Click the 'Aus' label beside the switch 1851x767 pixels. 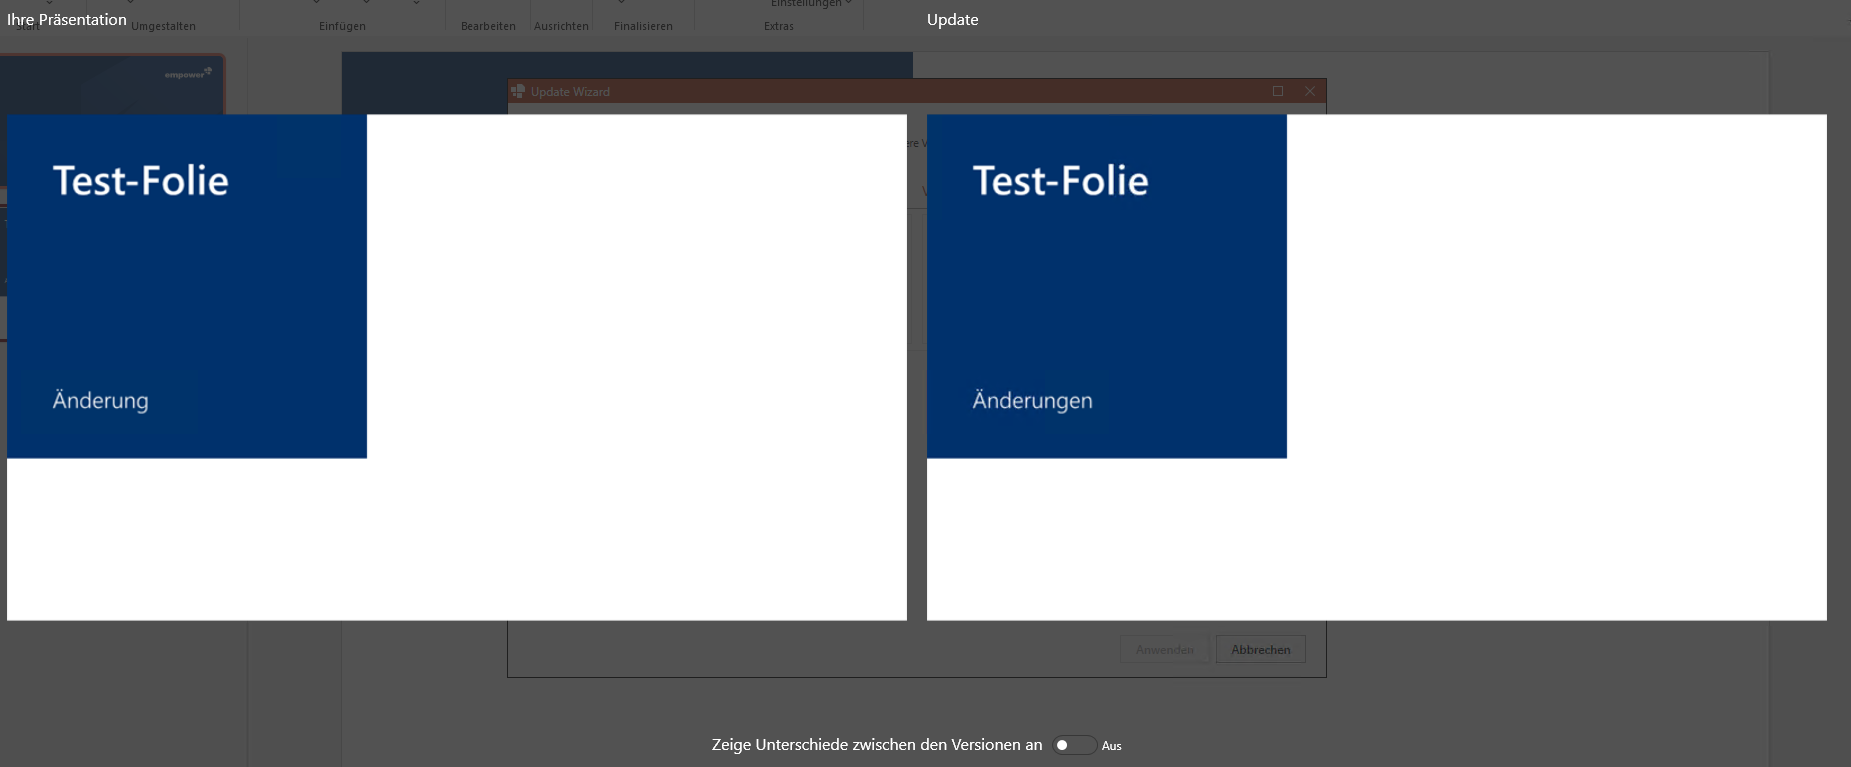[x=1112, y=746]
